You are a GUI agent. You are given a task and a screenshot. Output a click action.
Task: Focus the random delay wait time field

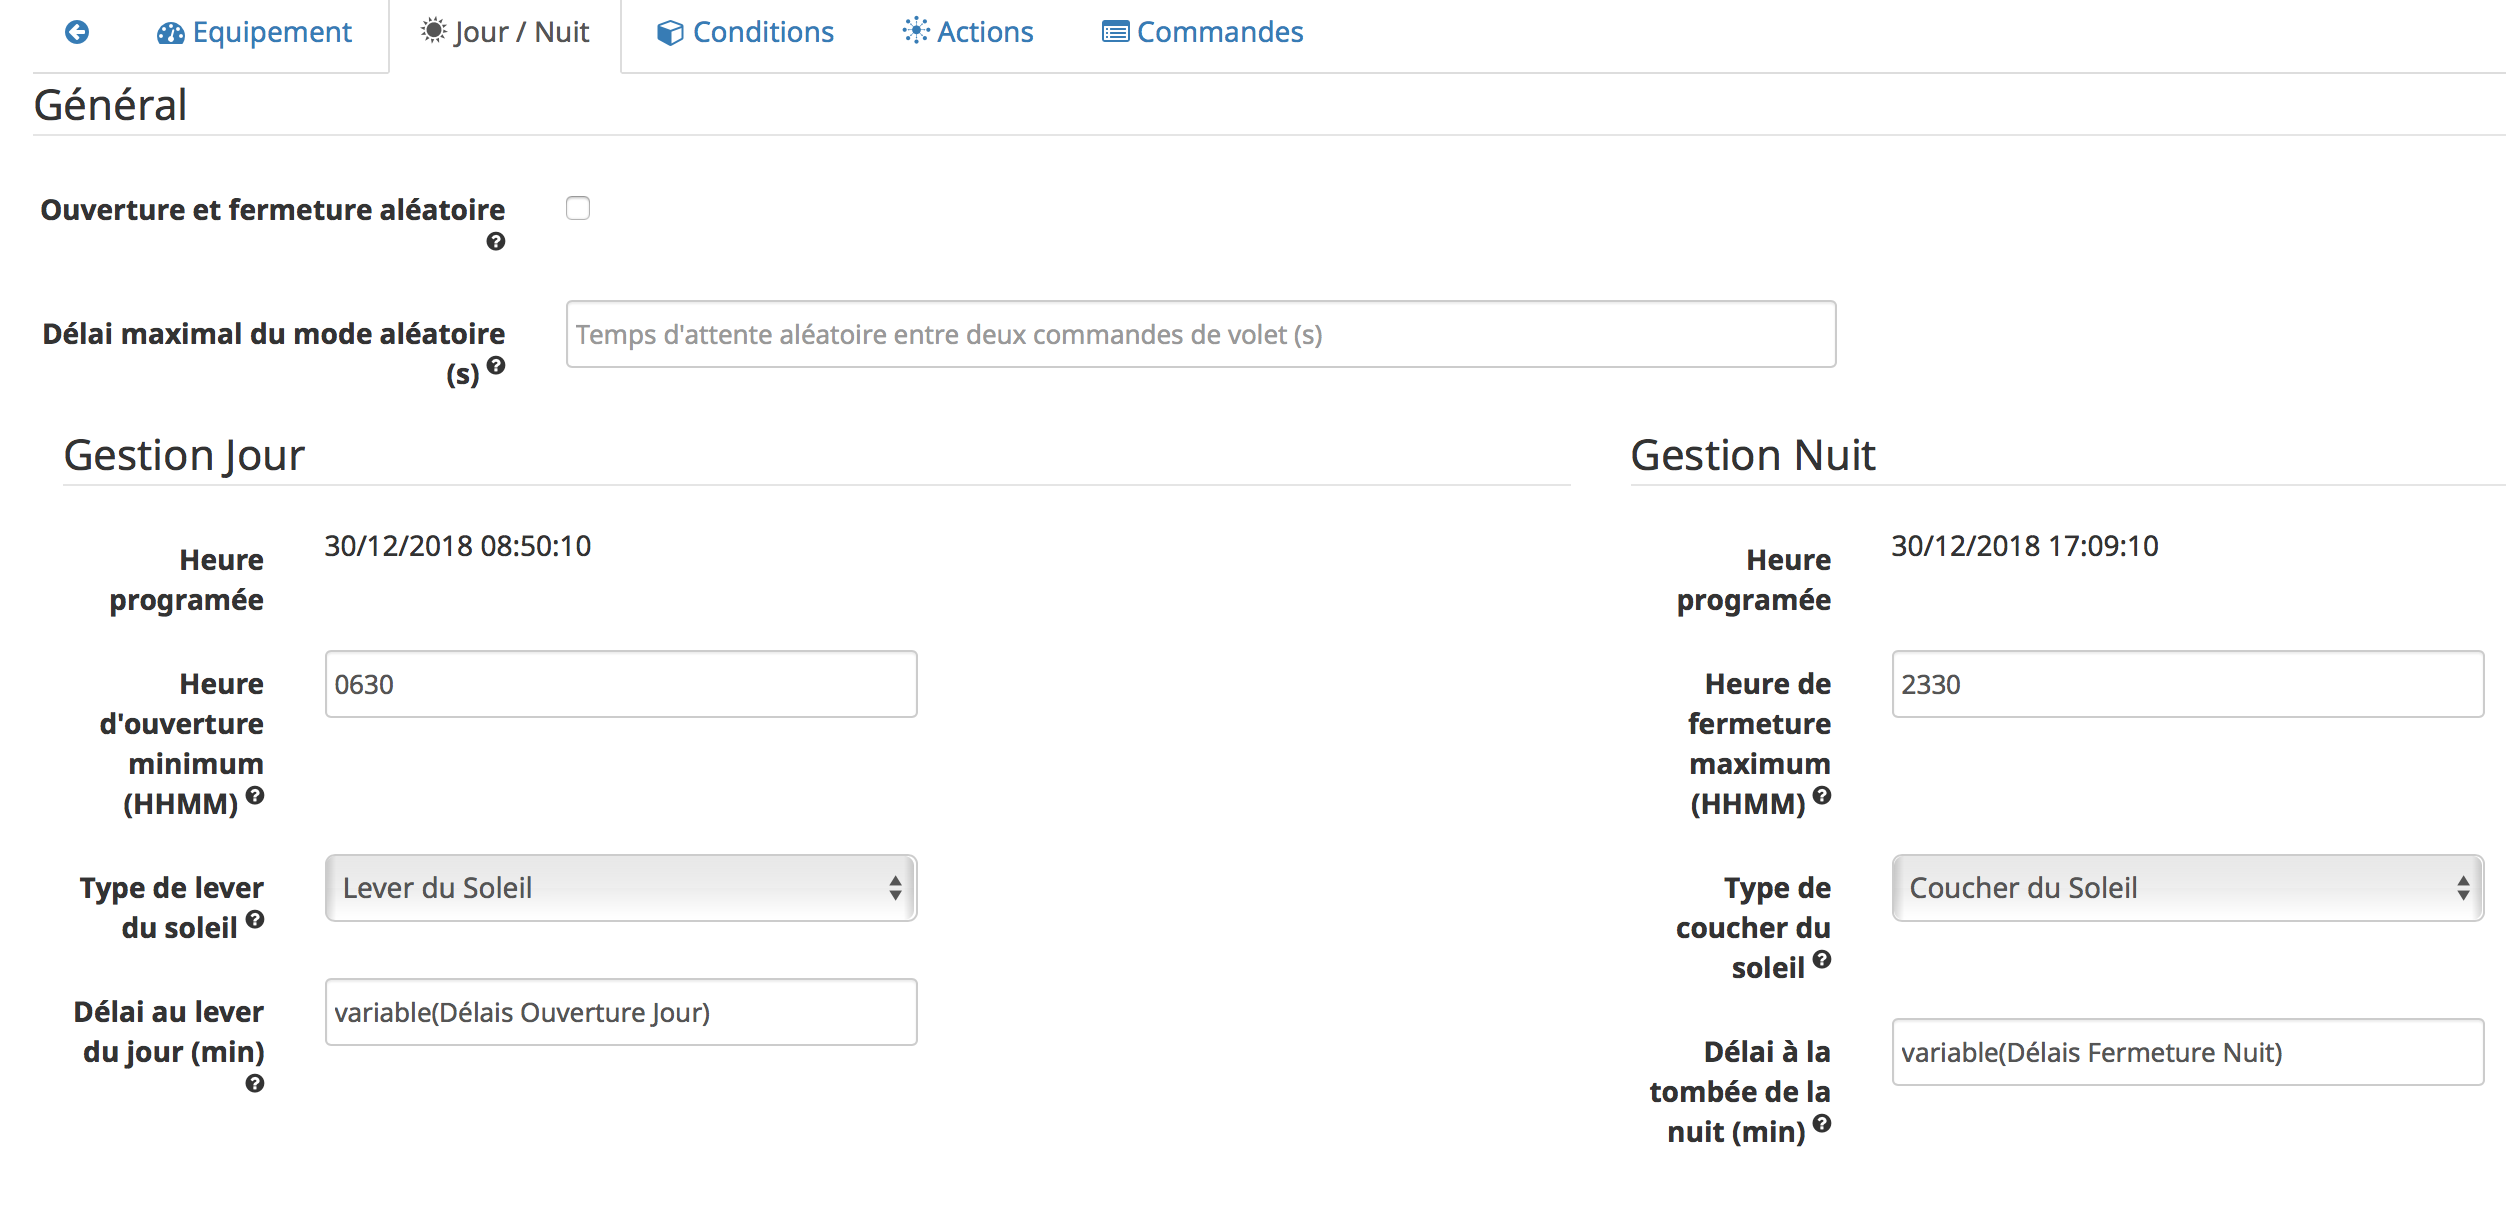click(x=1200, y=334)
